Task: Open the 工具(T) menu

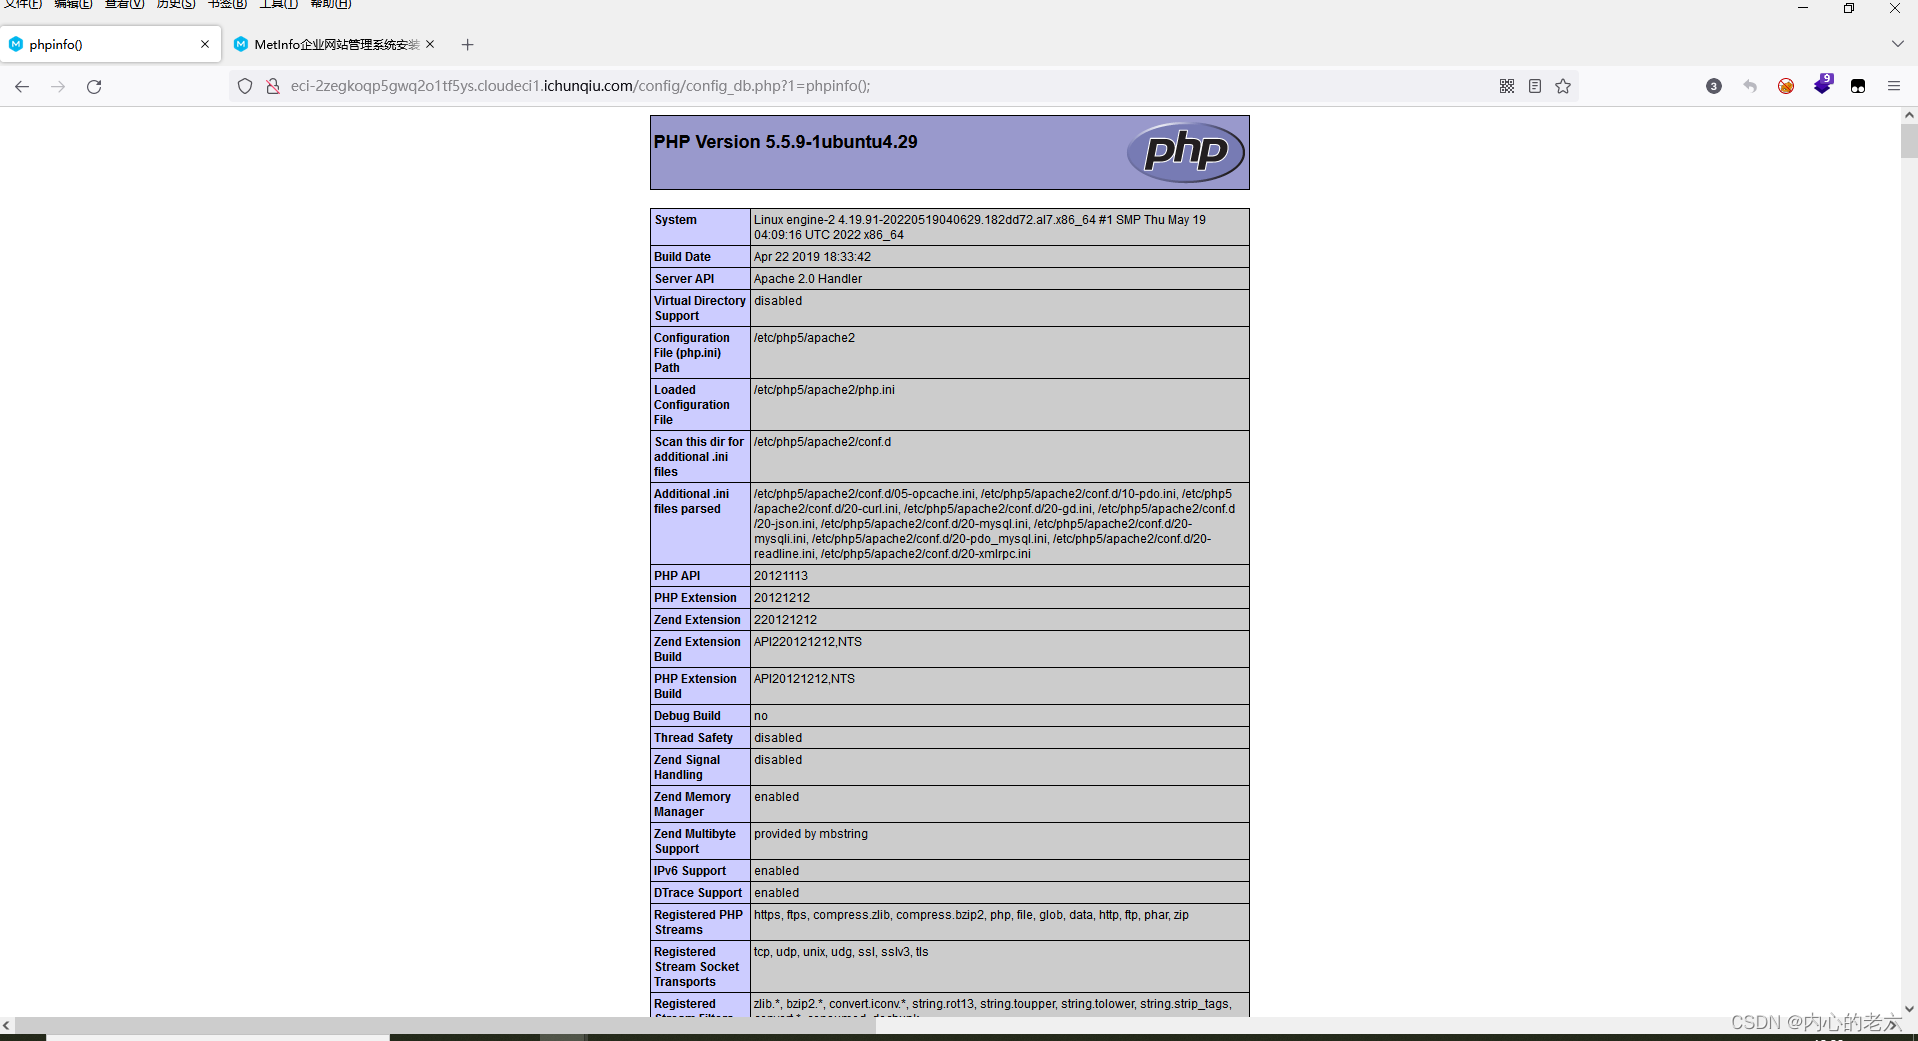Action: [x=278, y=4]
